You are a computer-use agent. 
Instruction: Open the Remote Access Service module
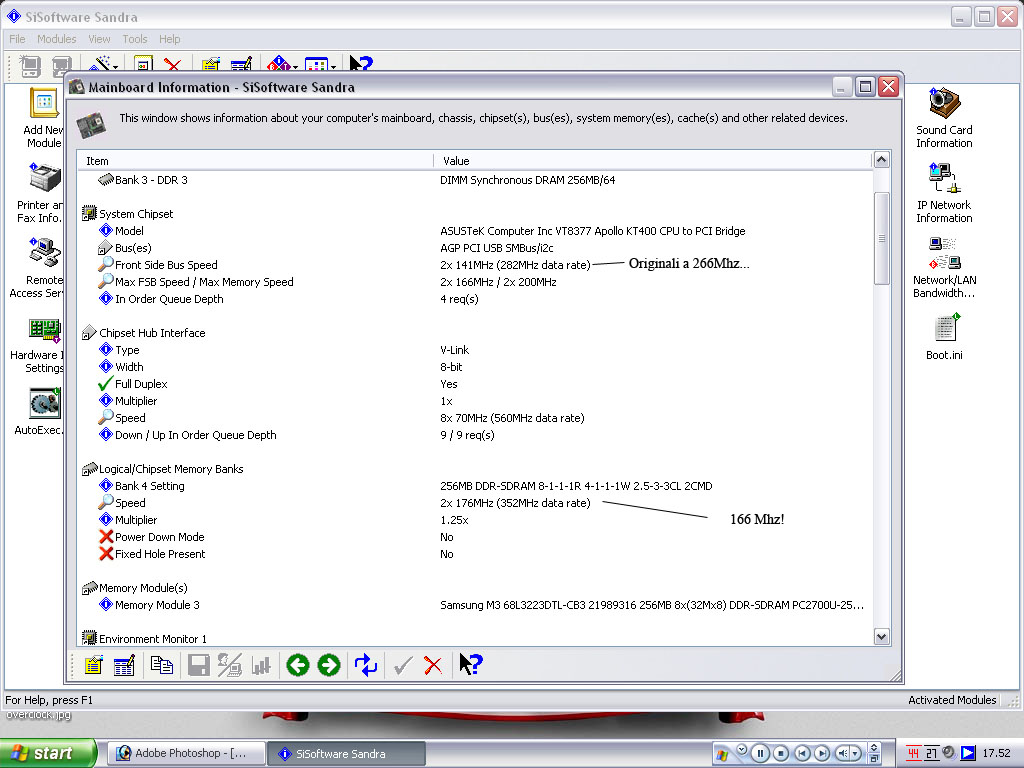tap(38, 269)
